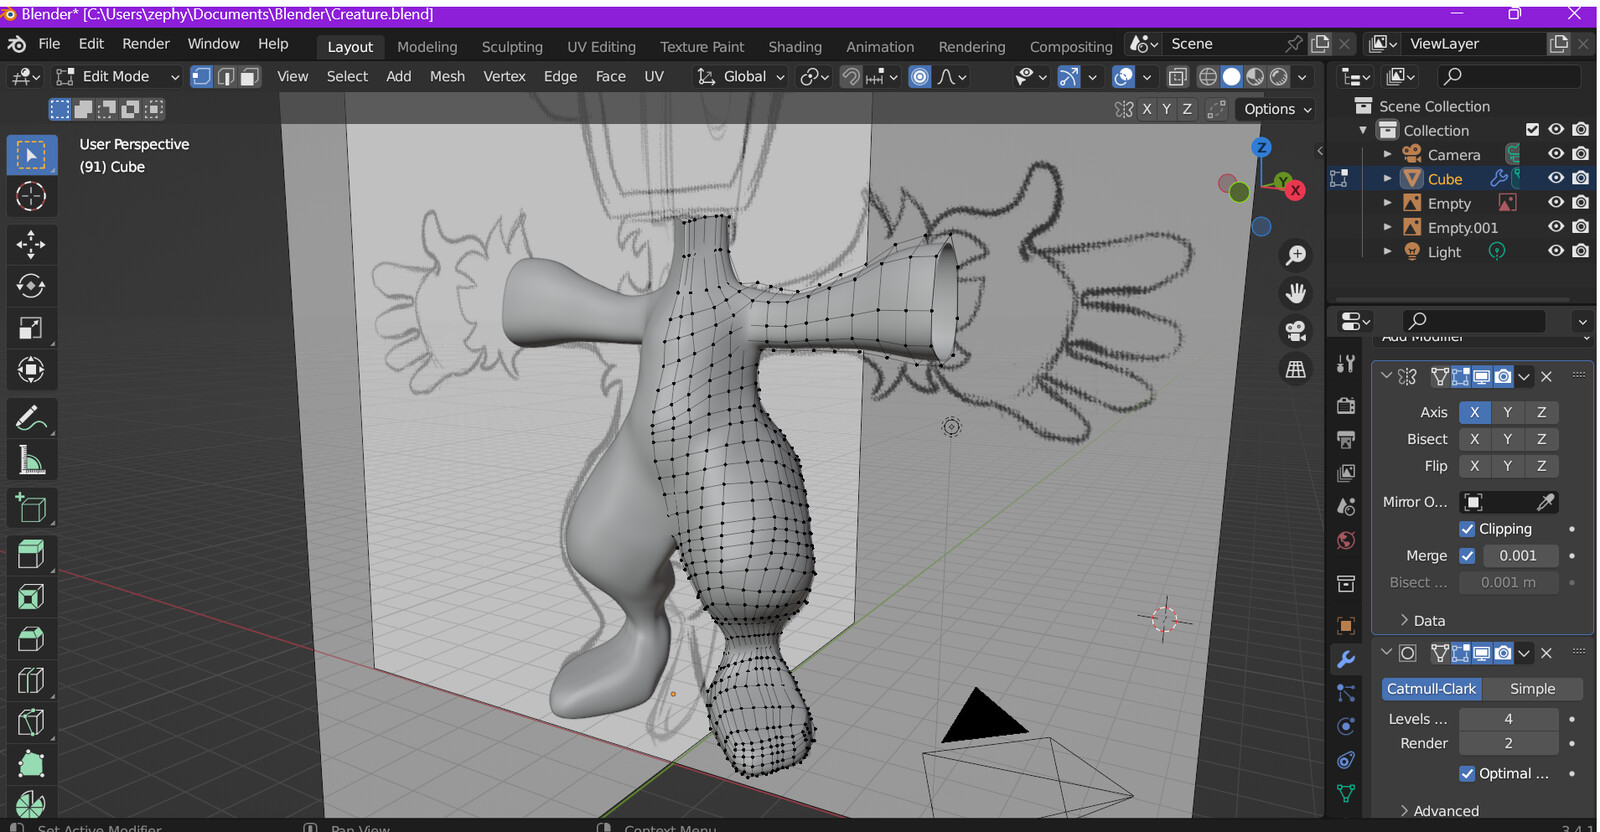Screen dimensions: 1600x832
Task: Open the Edit Mode dropdown
Action: coord(118,76)
